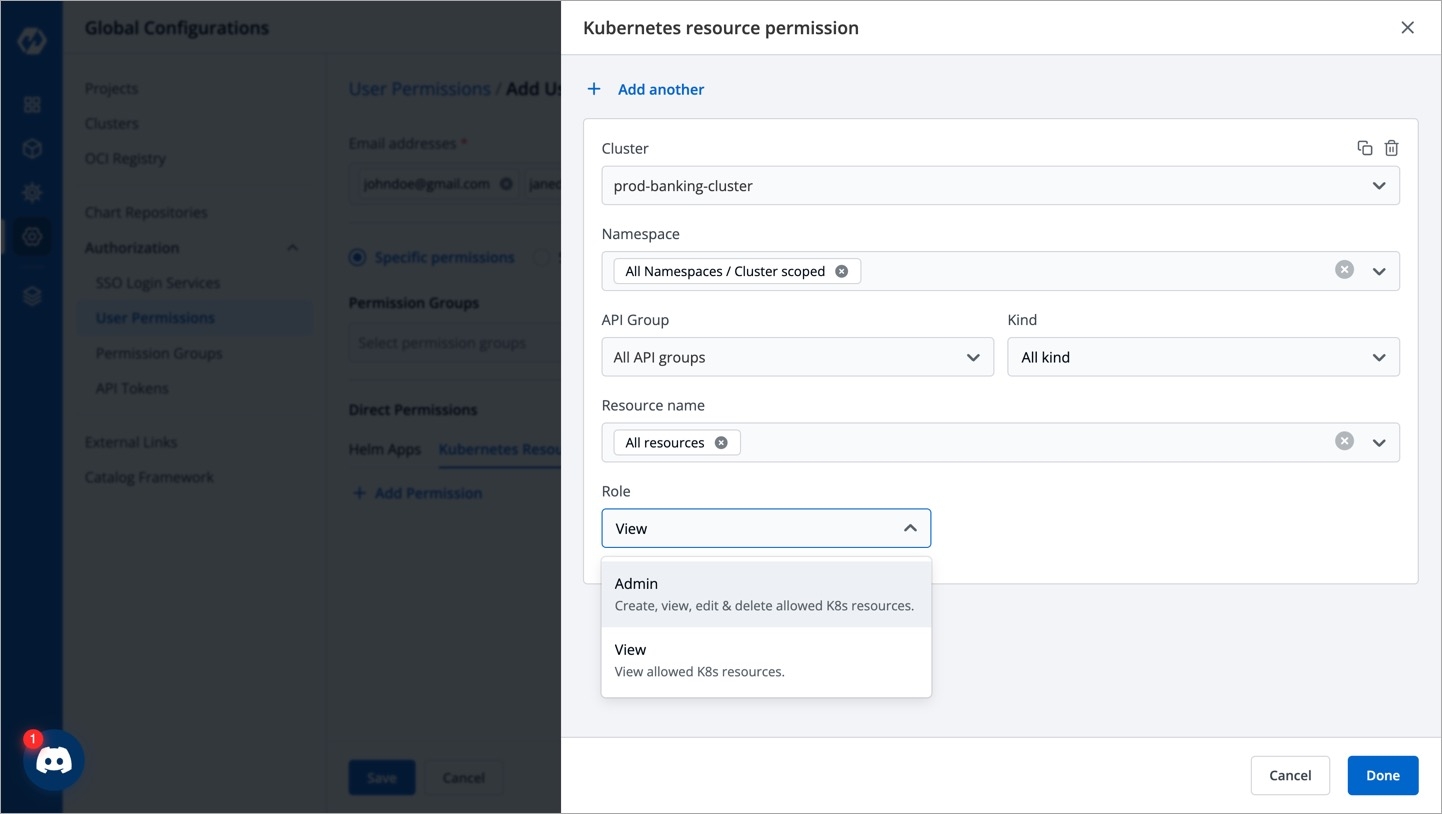Expand the API Group dropdown
Screen dimensions: 1442x814
coord(797,357)
